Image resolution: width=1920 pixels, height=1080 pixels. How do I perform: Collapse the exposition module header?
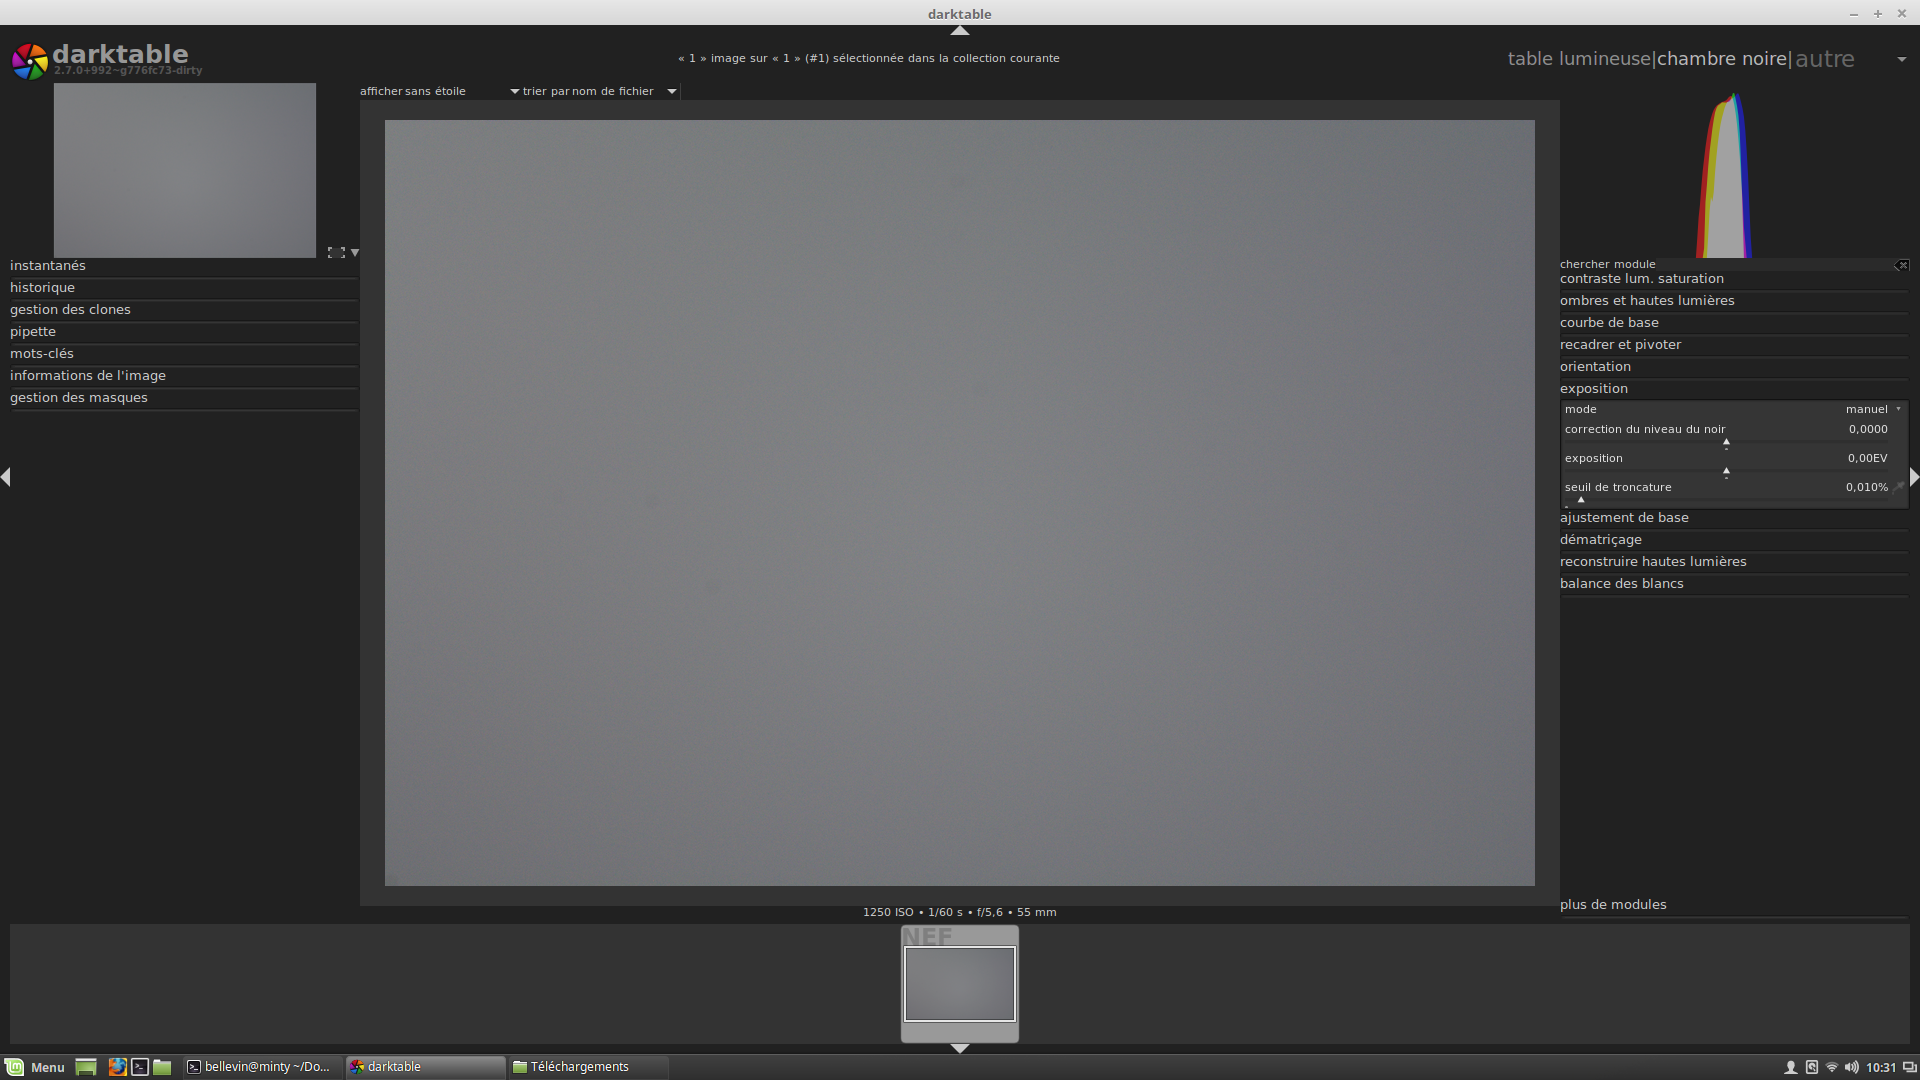[x=1734, y=389]
